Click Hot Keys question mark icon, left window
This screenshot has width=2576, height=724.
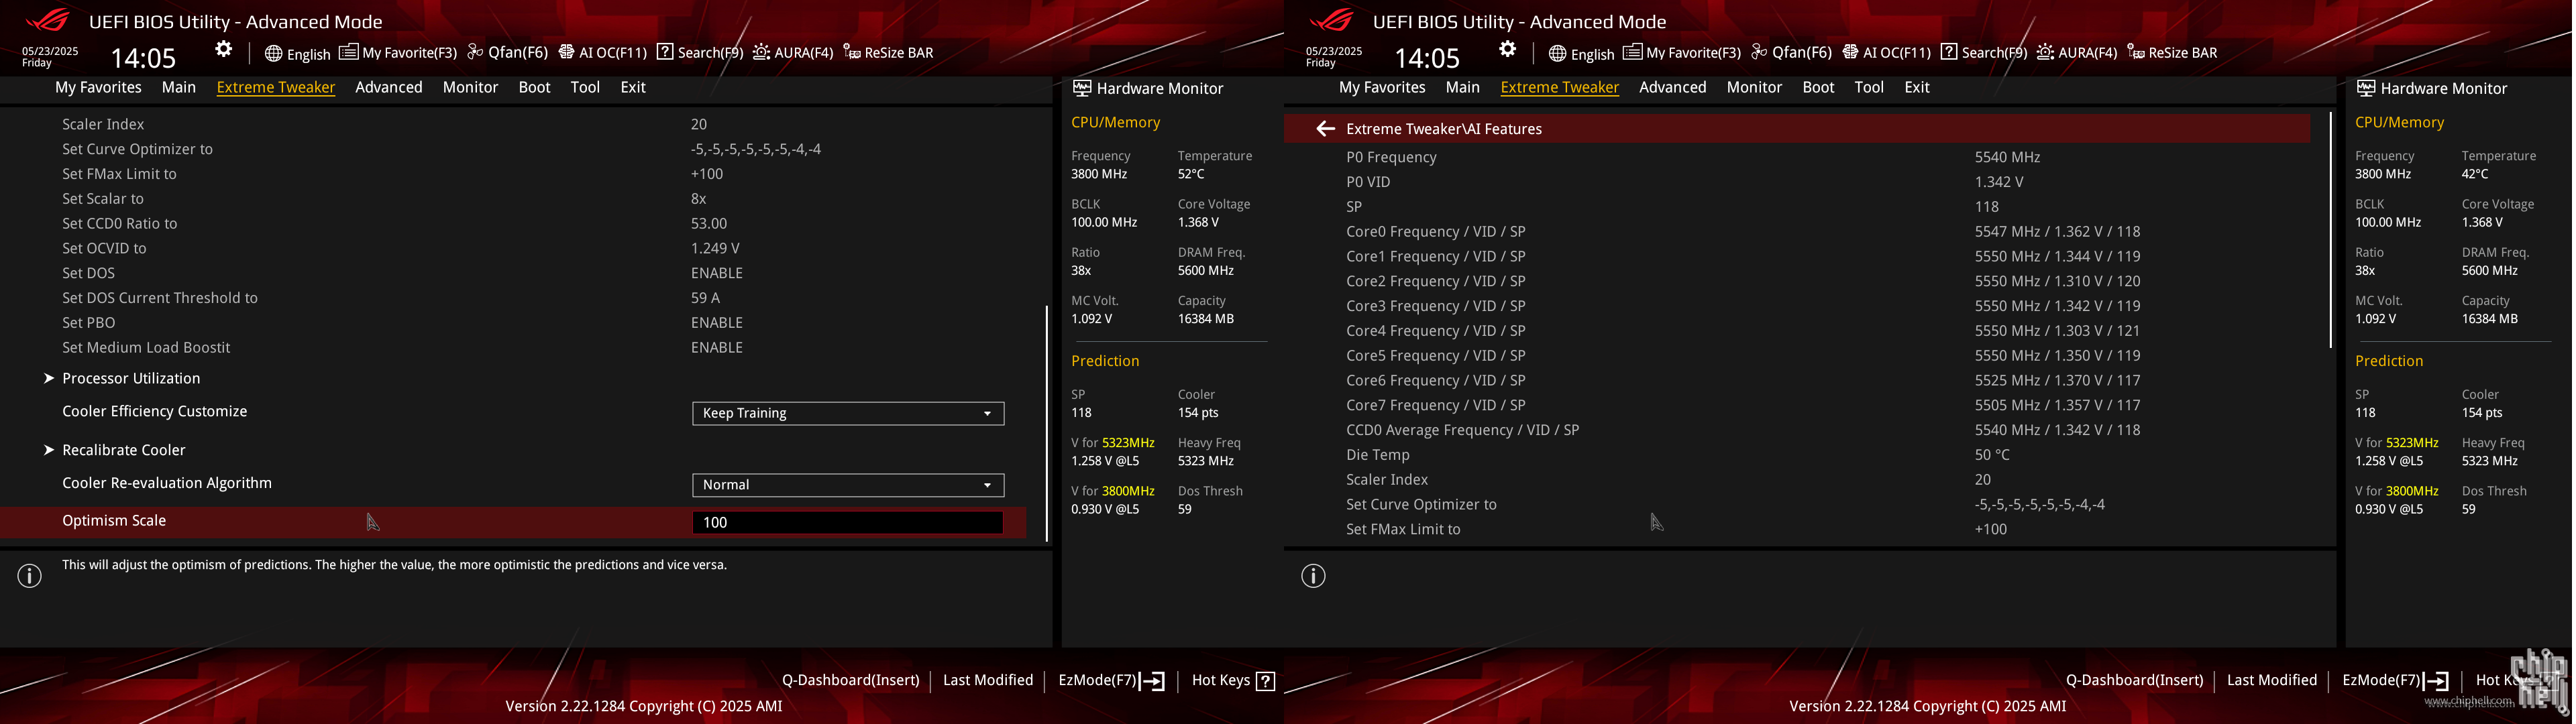click(x=1266, y=681)
